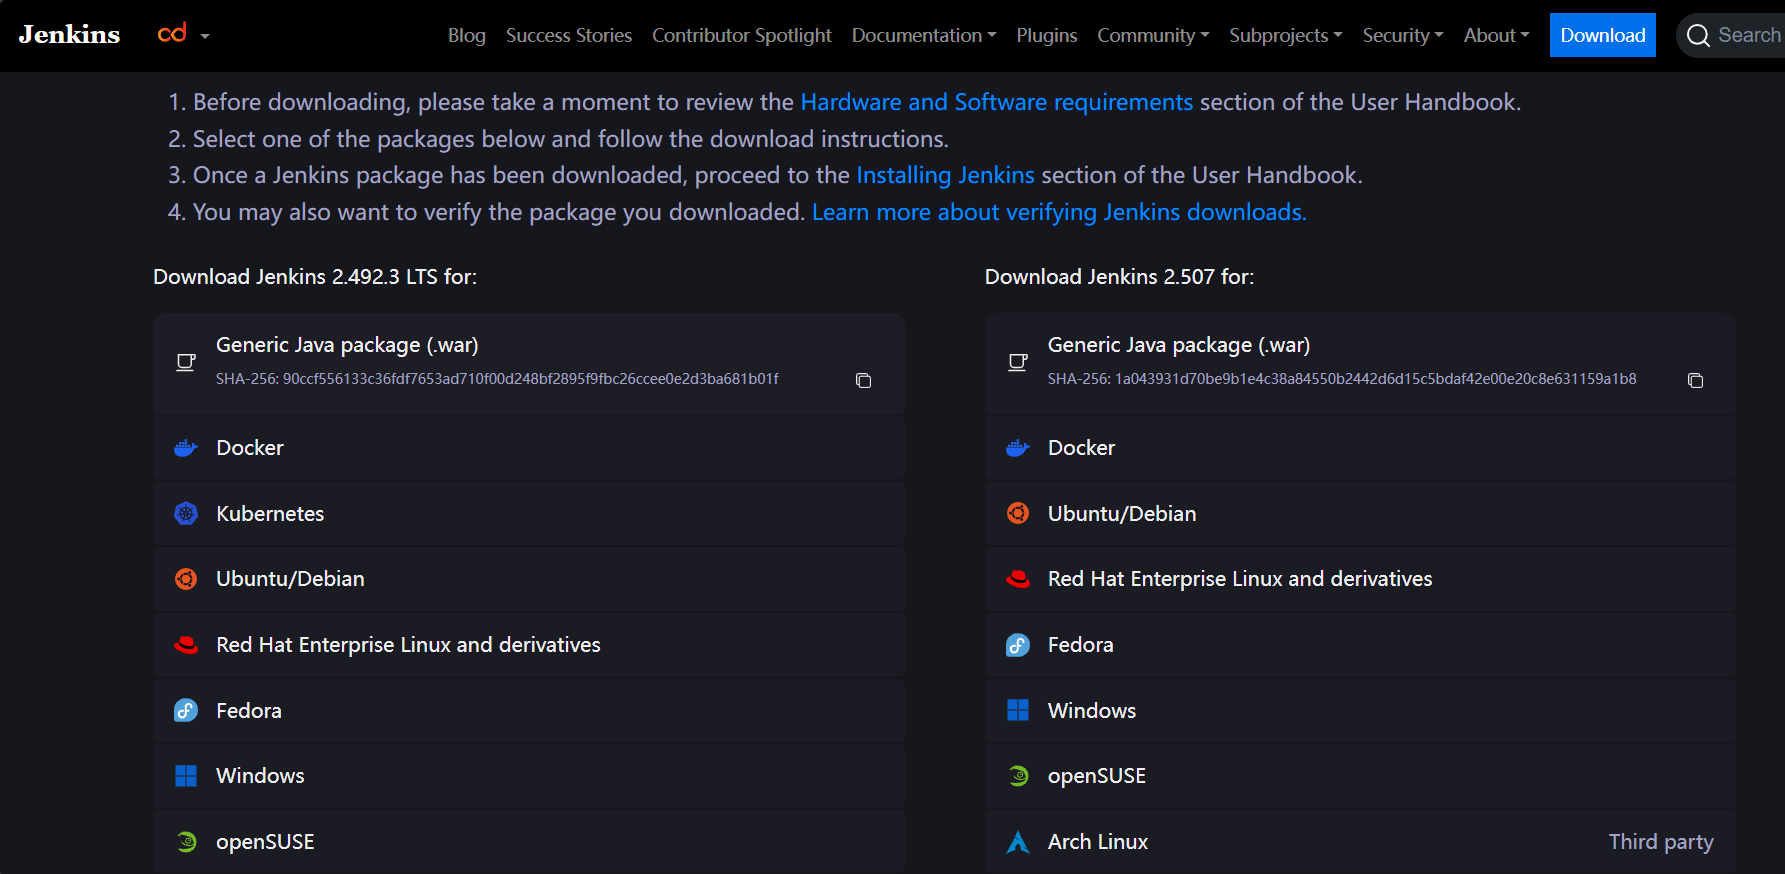This screenshot has height=874, width=1785.
Task: Click the Third party label
Action: tap(1661, 842)
